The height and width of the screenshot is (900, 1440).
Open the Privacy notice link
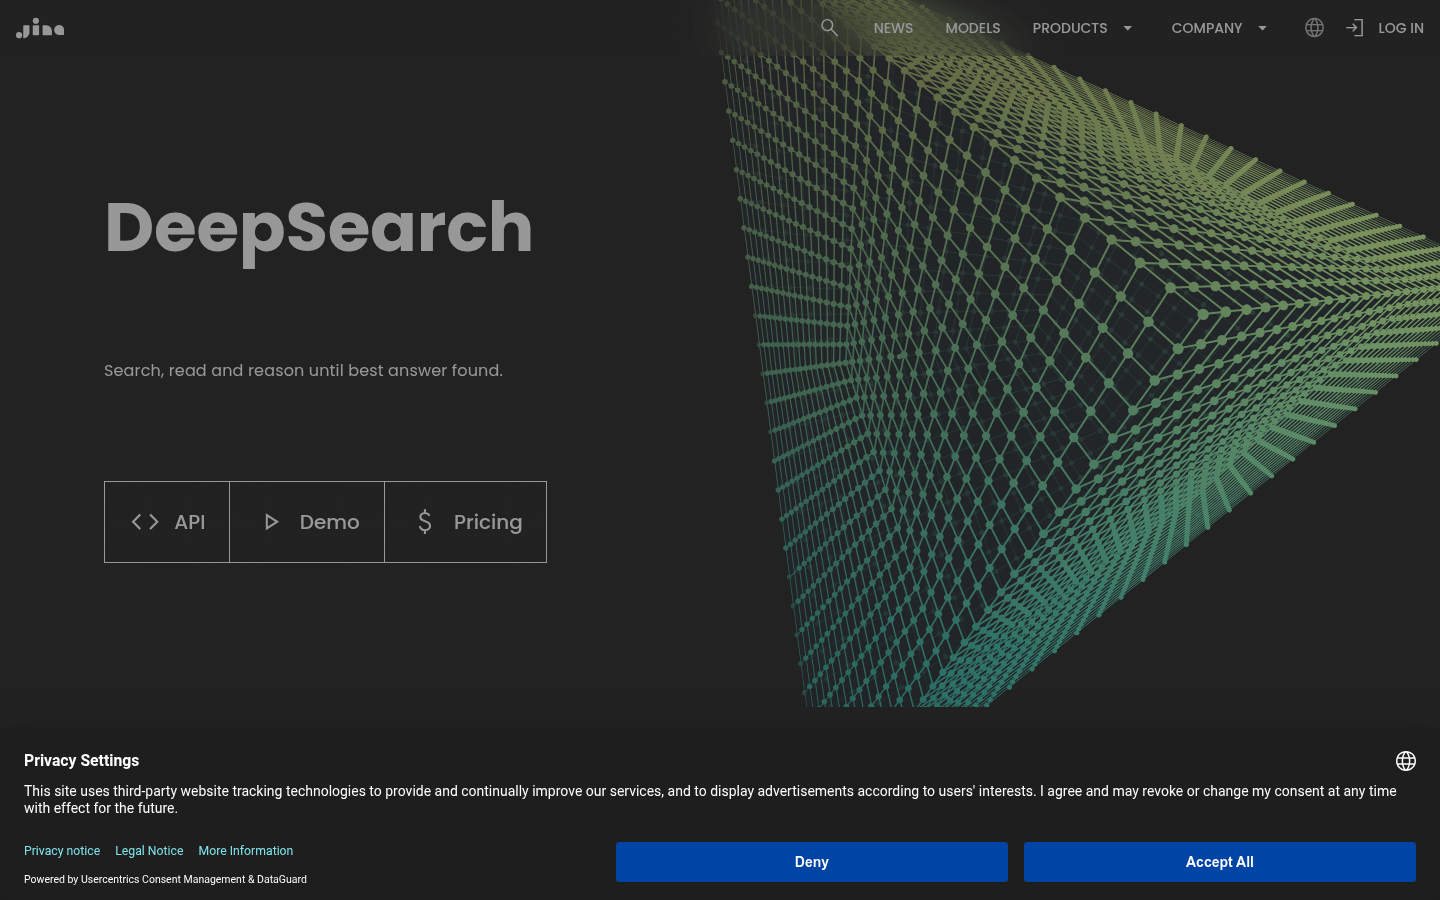pyautogui.click(x=62, y=851)
